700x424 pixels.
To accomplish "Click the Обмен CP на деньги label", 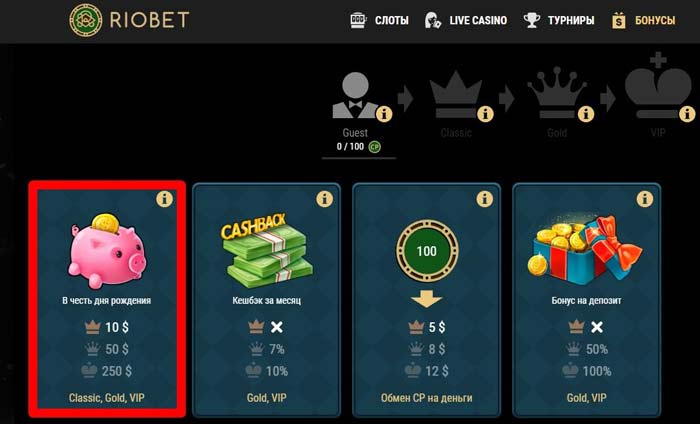I will (426, 398).
